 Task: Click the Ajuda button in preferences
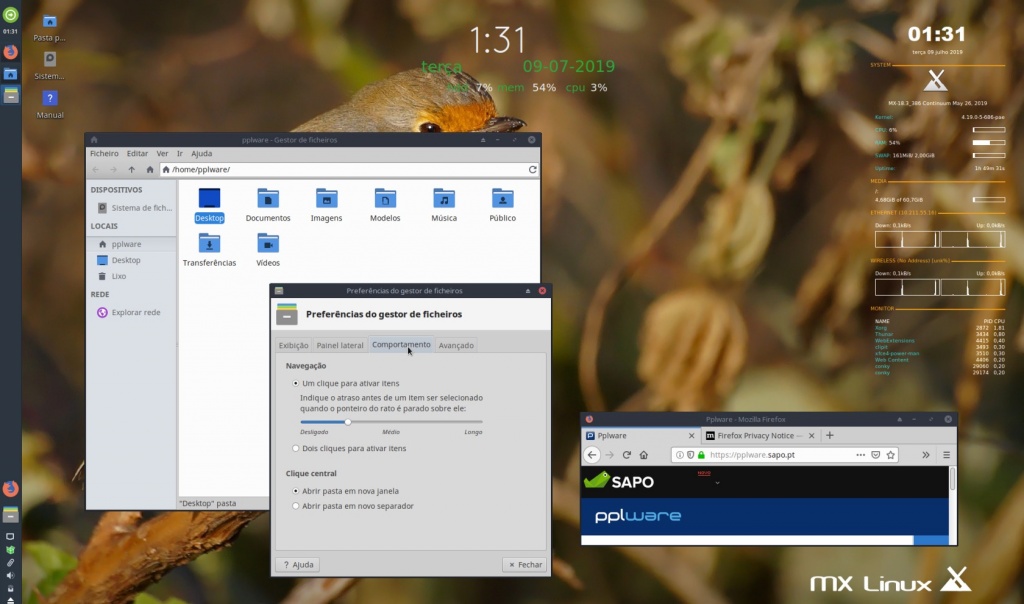tap(297, 564)
